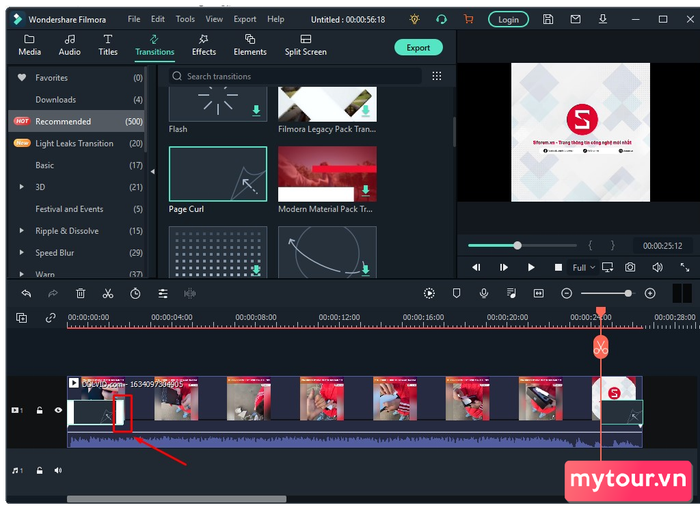Click the marker shield icon

(x=456, y=293)
